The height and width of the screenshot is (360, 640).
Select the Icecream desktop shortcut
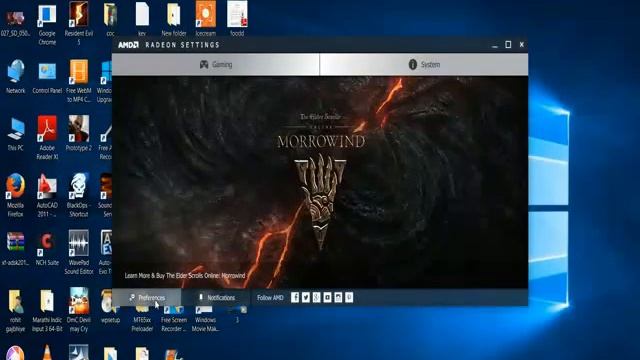205,19
